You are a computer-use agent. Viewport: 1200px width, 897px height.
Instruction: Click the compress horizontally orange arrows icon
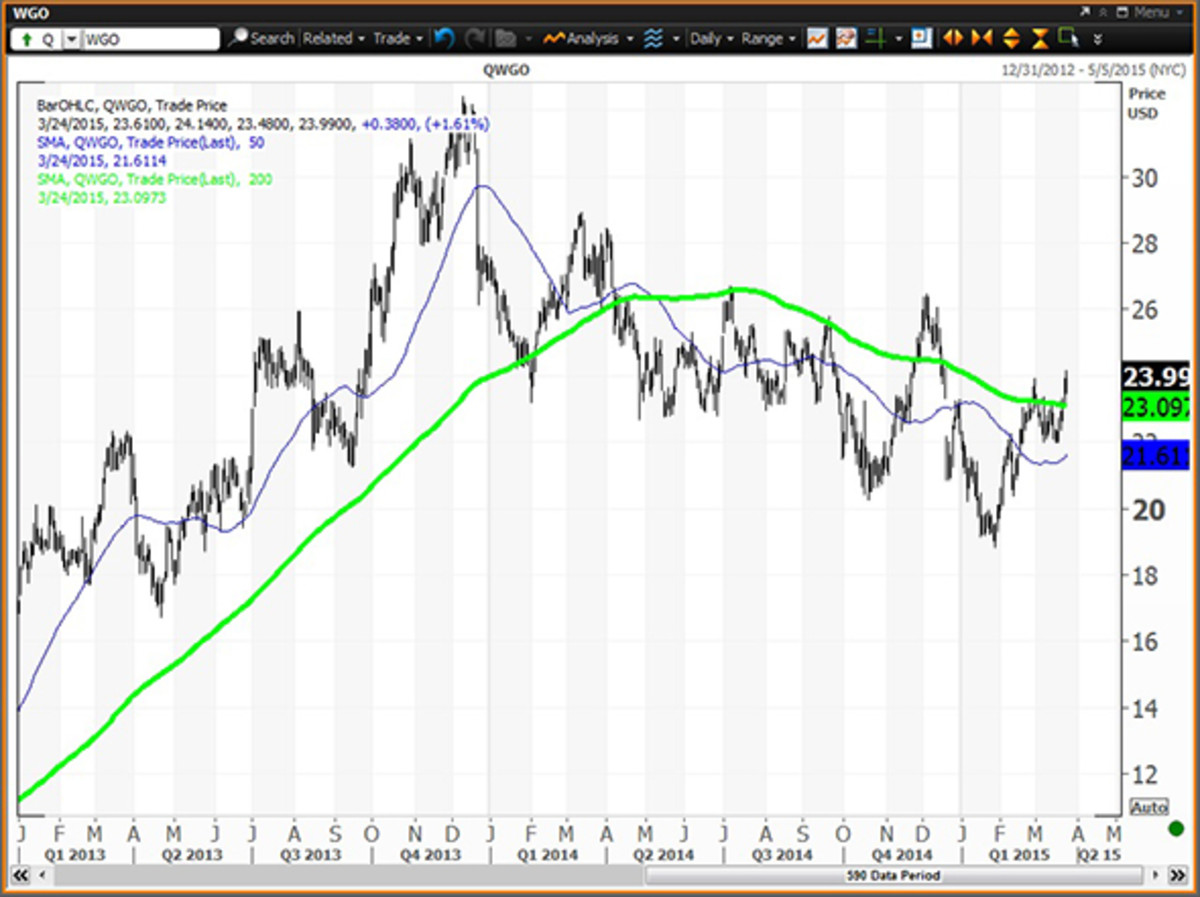[x=981, y=39]
